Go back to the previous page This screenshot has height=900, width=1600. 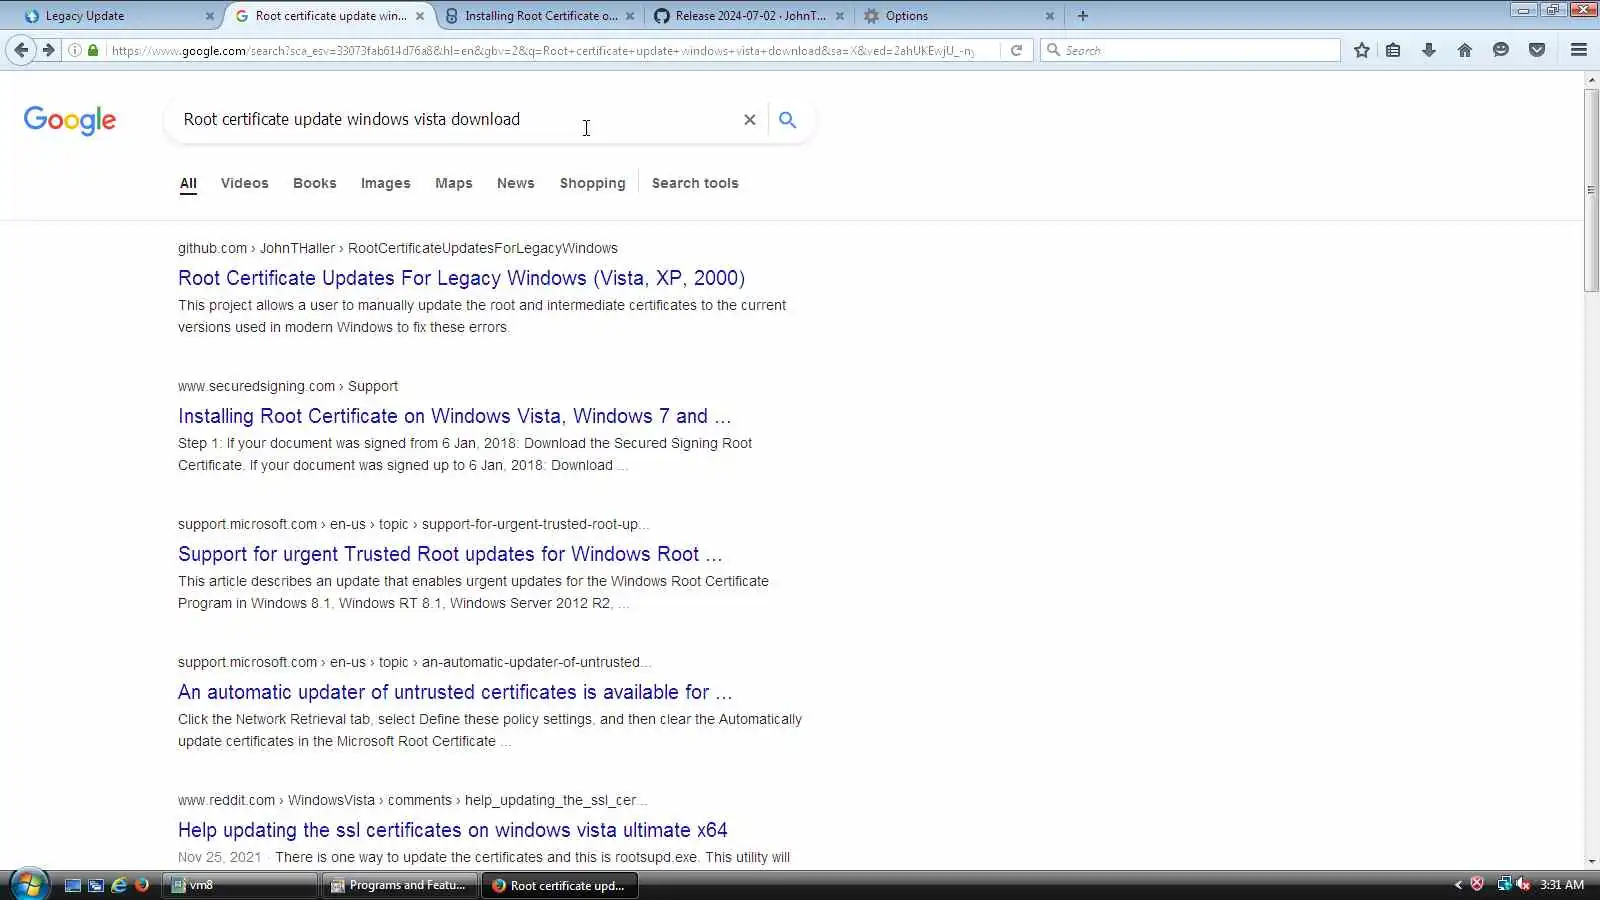click(21, 50)
